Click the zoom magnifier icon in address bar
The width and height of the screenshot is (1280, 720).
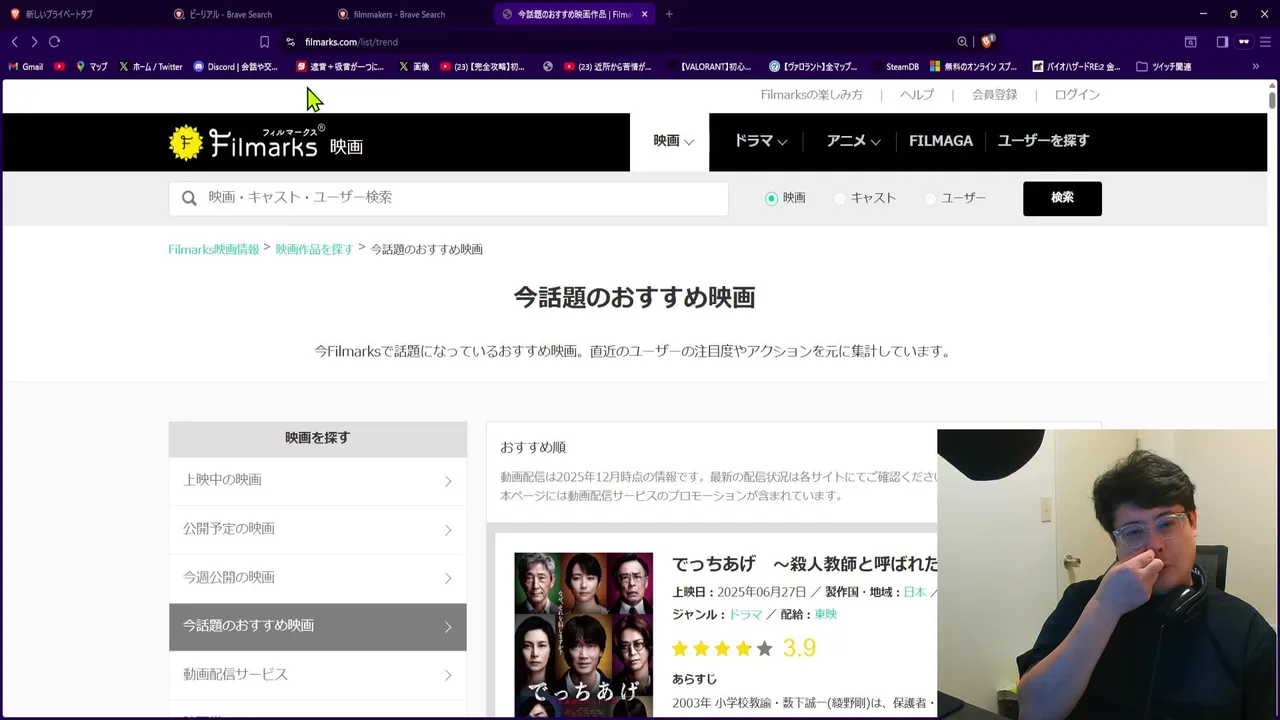(962, 42)
